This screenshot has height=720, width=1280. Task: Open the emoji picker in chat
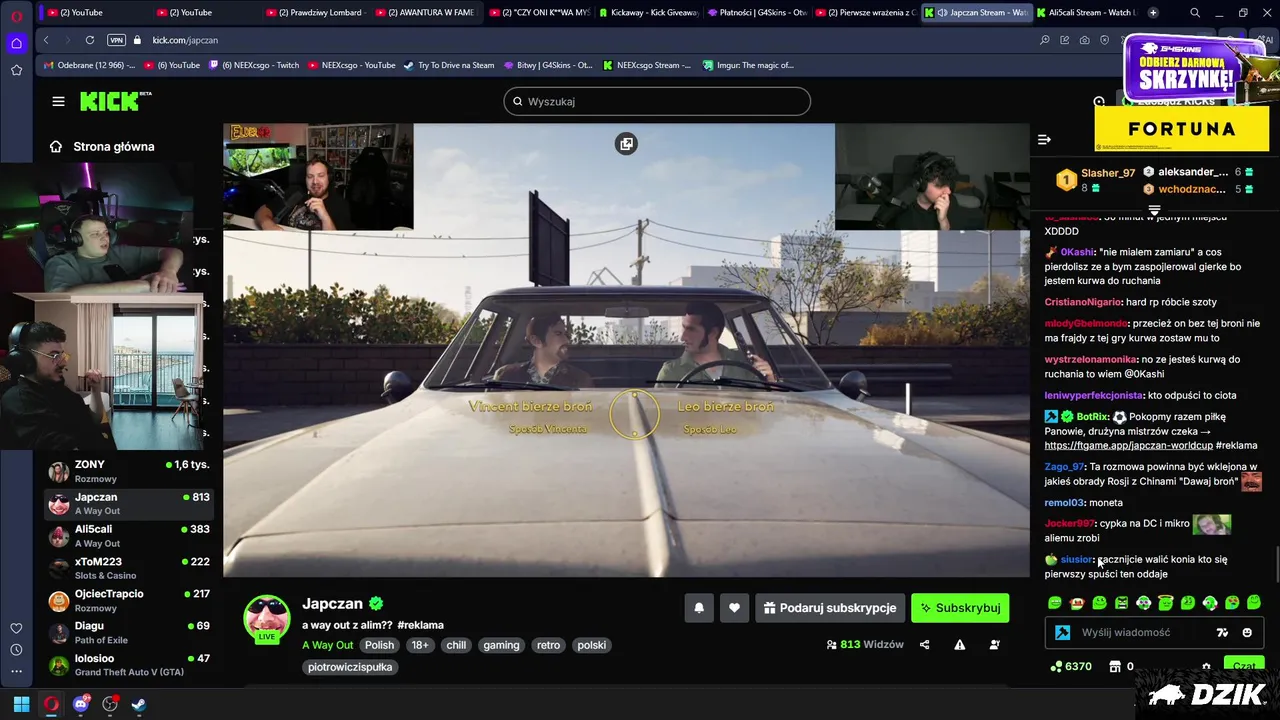1247,633
